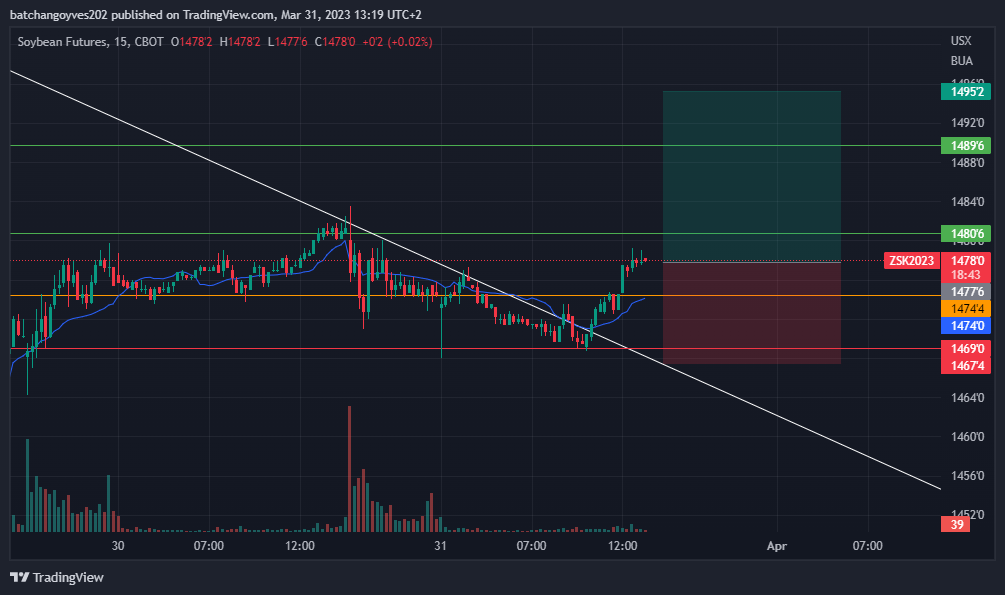
Task: Click the Apr label on time axis
Action: coord(777,546)
